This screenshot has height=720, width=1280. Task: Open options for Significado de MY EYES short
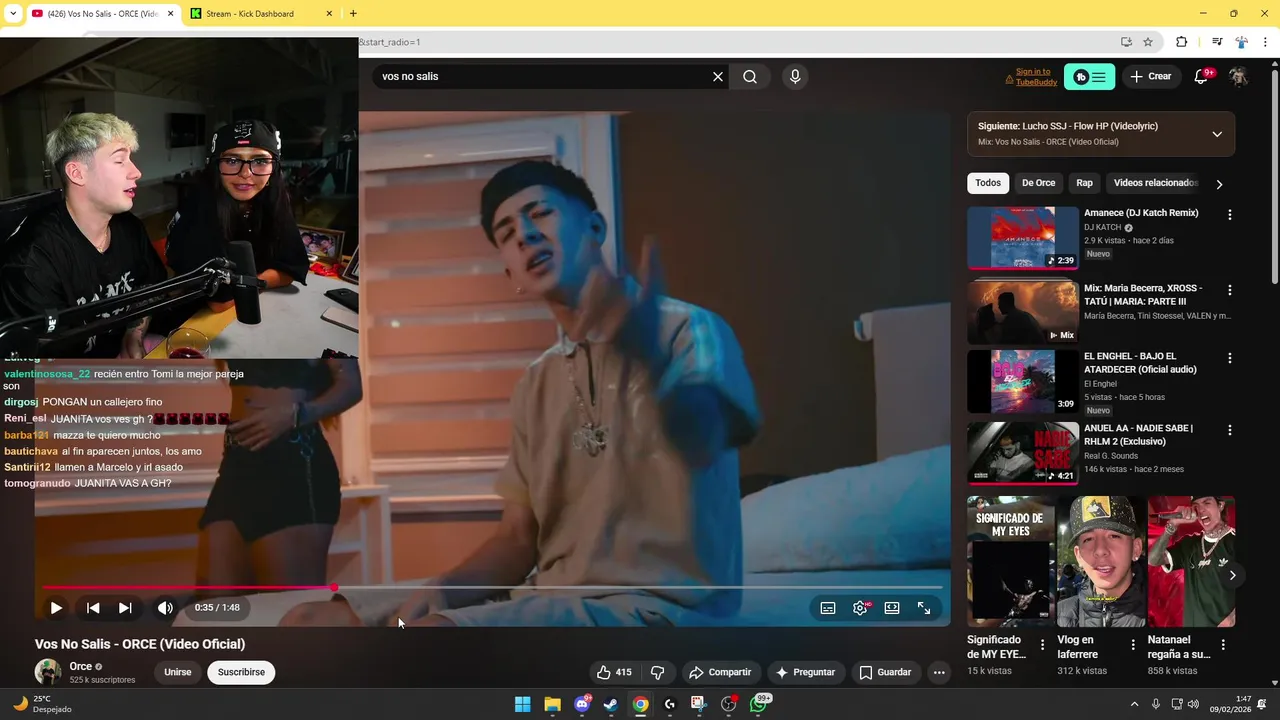click(1042, 645)
